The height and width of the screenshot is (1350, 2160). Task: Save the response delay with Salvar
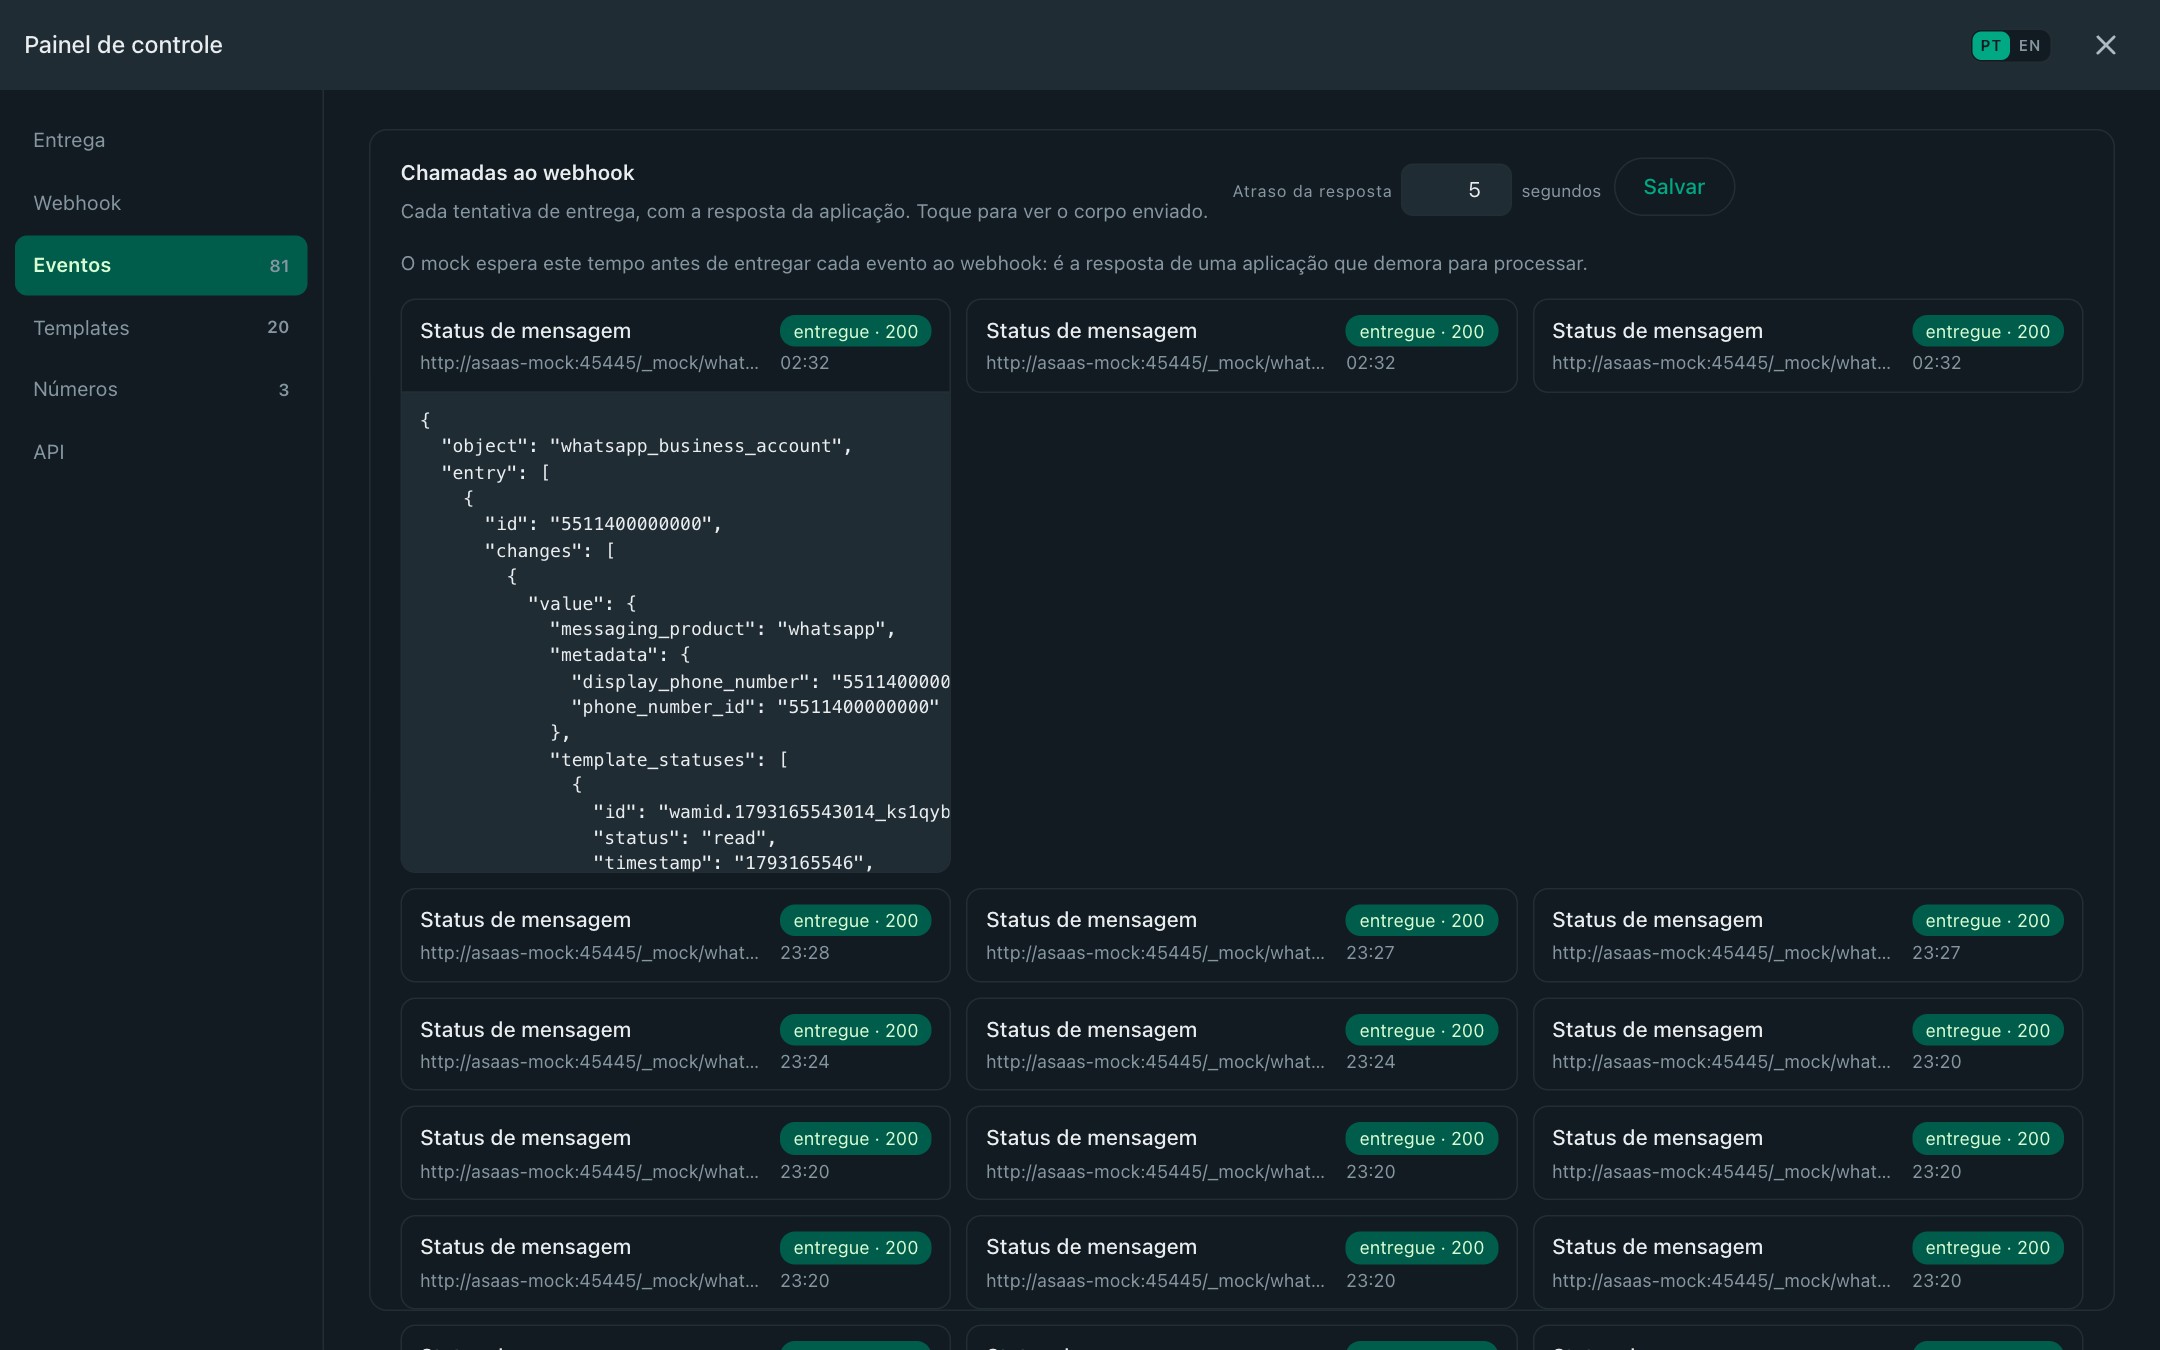[x=1674, y=187]
